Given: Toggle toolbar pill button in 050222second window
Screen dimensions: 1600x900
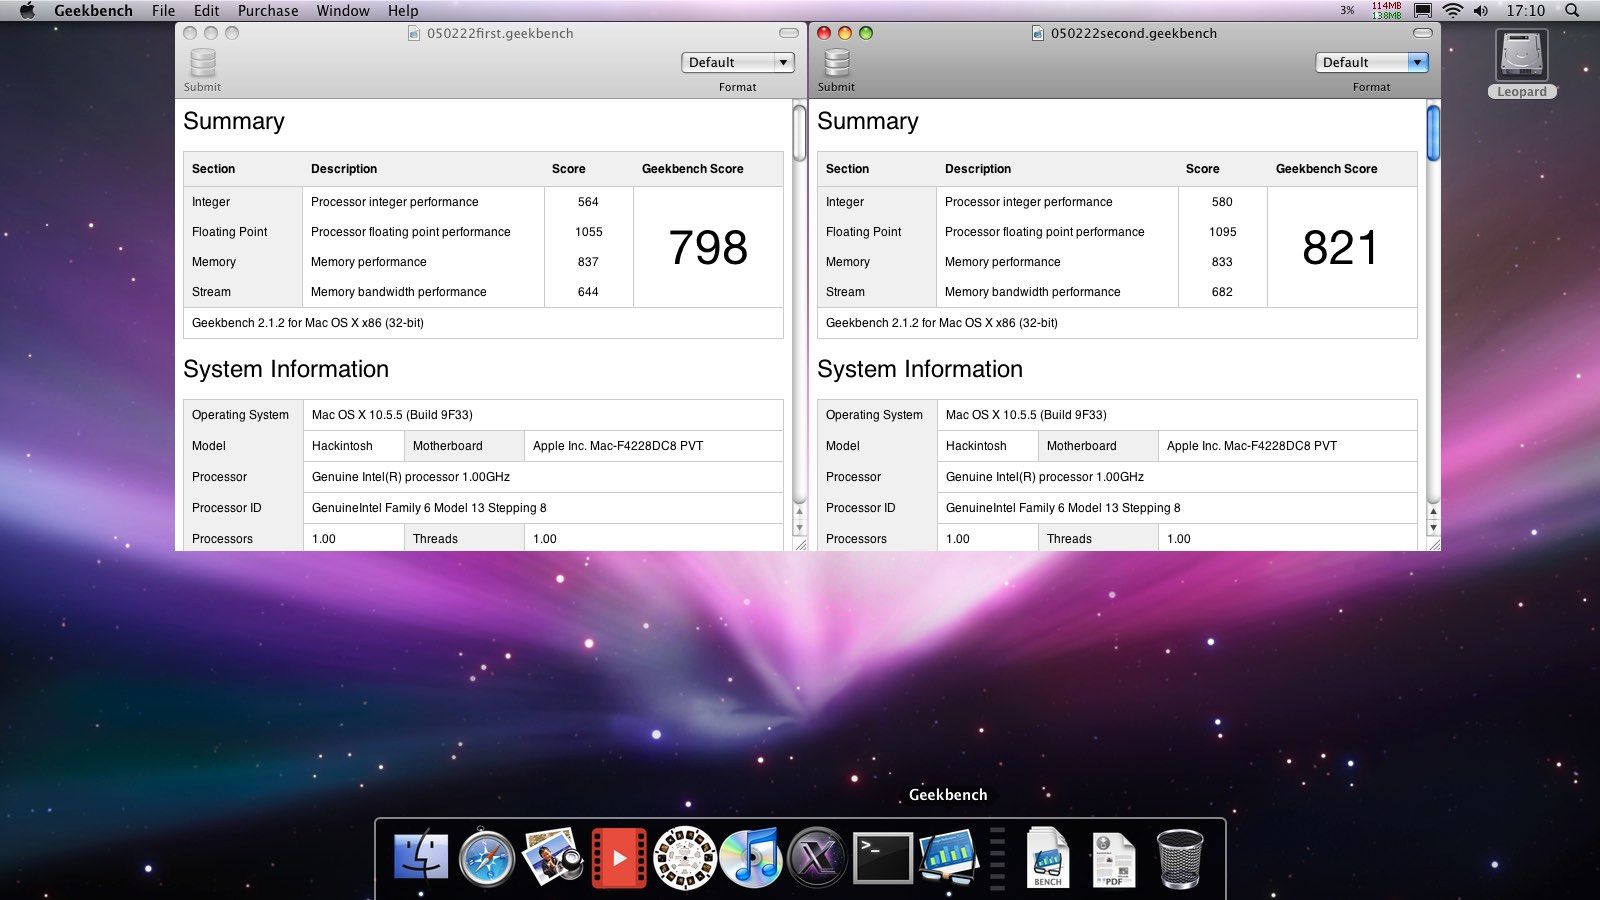Looking at the screenshot, I should [1423, 33].
